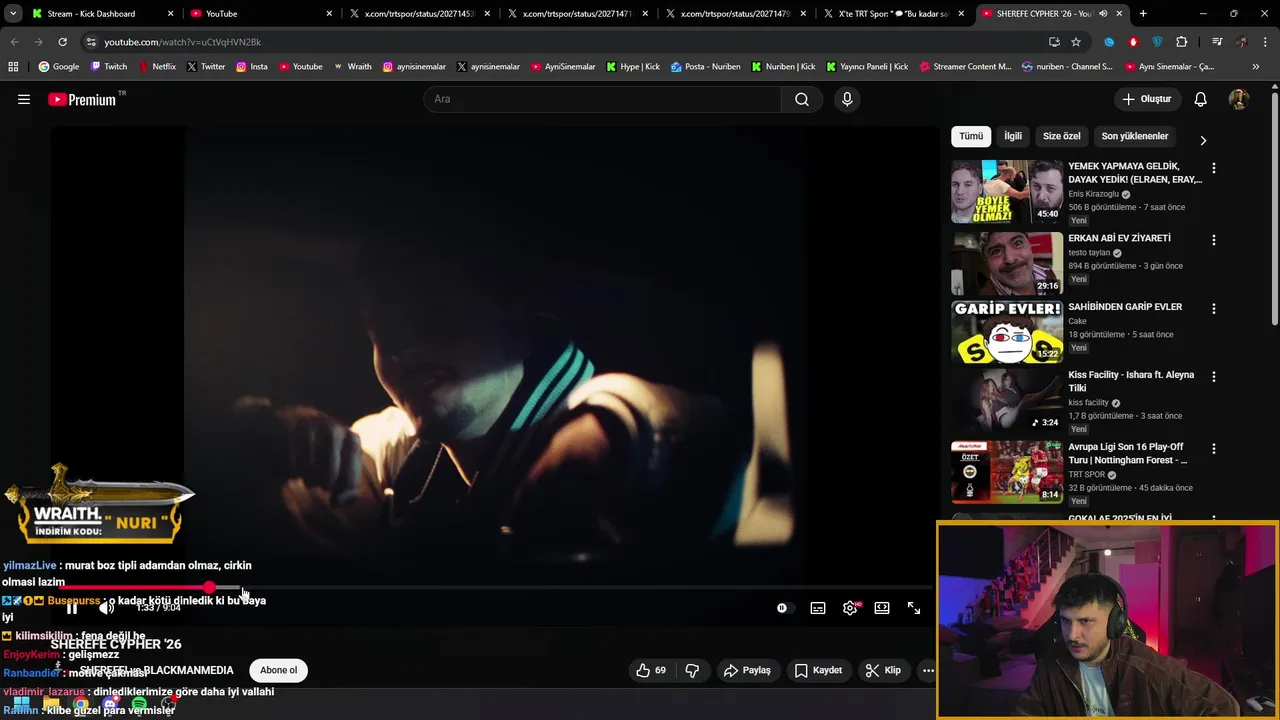Bookmark page with star icon
The height and width of the screenshot is (720, 1280).
1076,42
